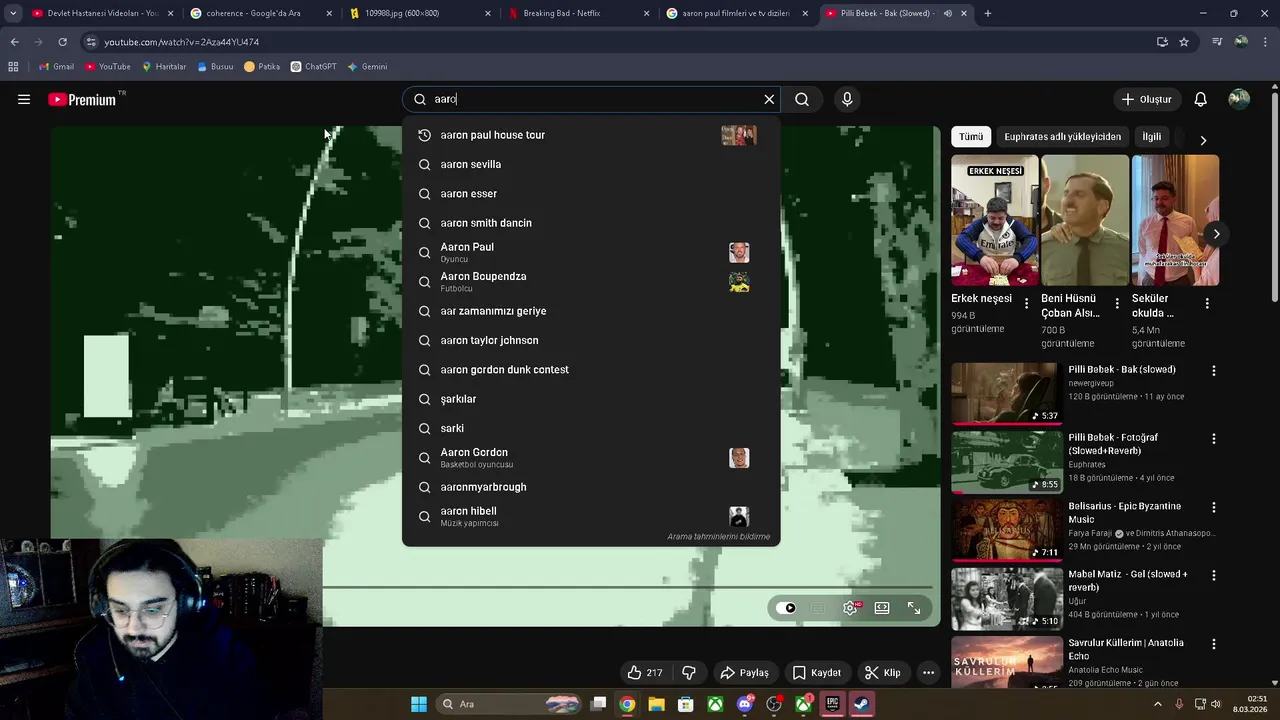Select the Tümü filter chip
Image resolution: width=1280 pixels, height=720 pixels.
point(971,137)
